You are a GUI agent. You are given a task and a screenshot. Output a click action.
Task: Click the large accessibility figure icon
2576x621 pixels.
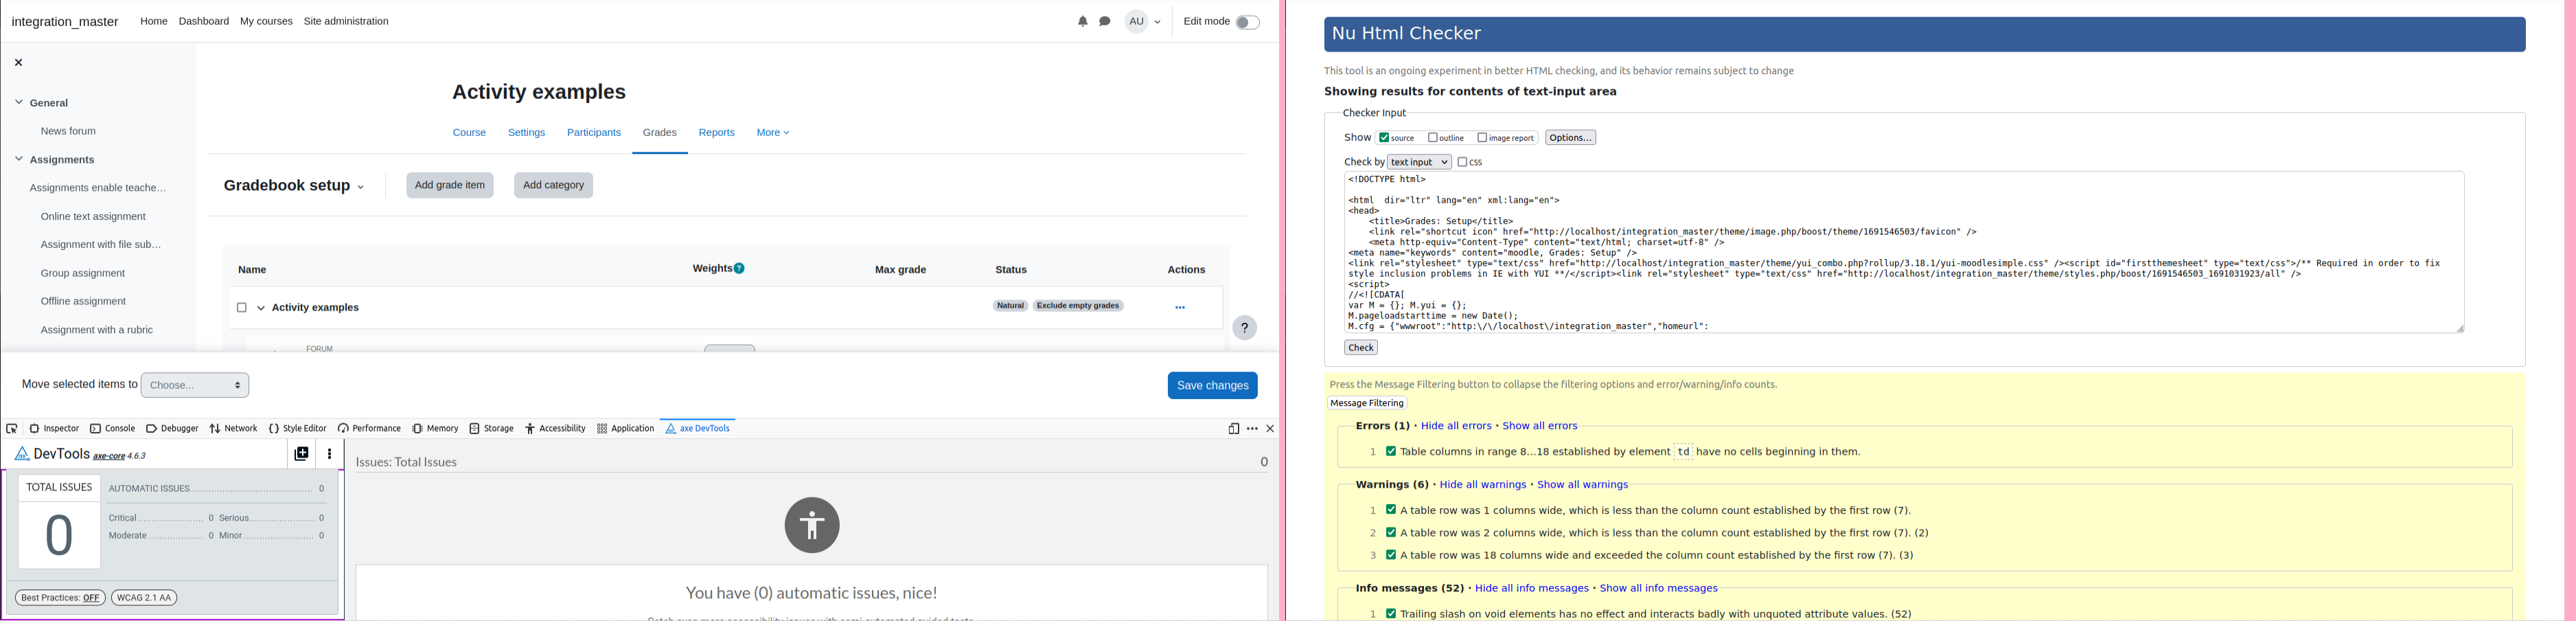[x=812, y=525]
